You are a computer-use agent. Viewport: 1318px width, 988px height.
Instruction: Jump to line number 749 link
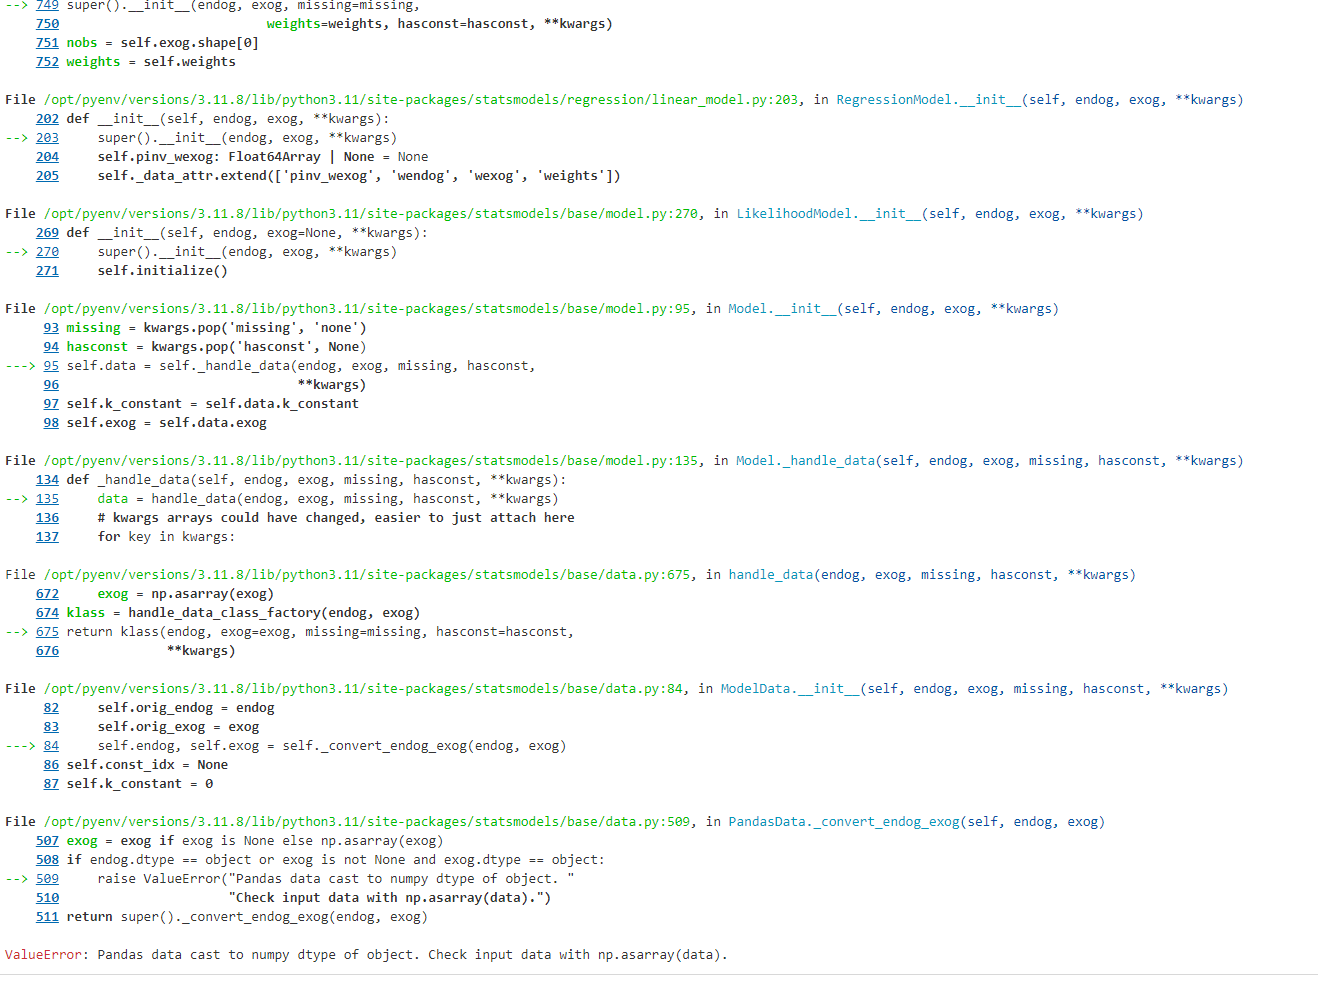click(x=47, y=6)
